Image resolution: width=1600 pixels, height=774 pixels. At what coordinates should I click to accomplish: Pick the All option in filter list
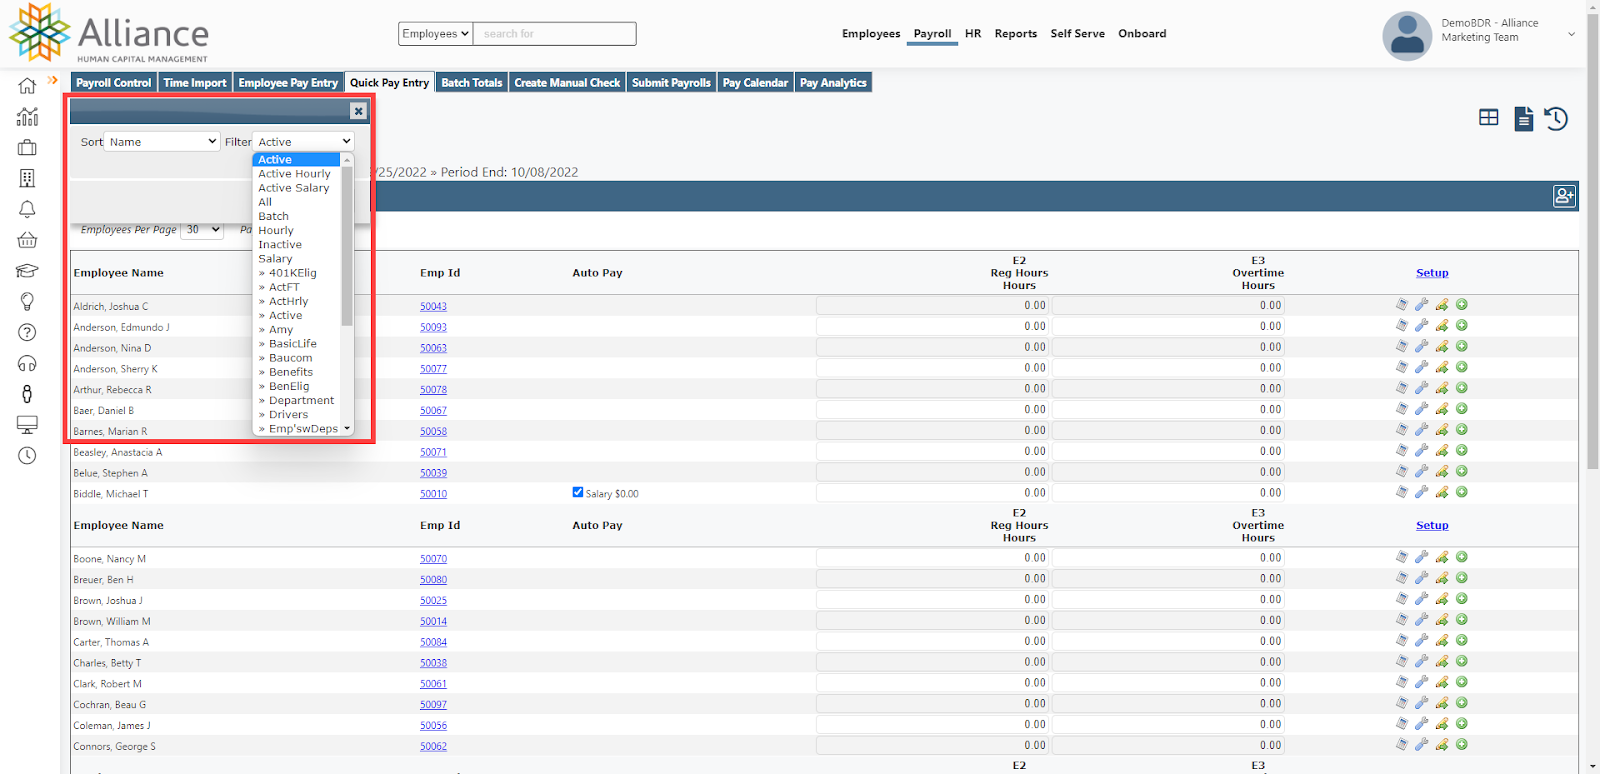point(265,202)
